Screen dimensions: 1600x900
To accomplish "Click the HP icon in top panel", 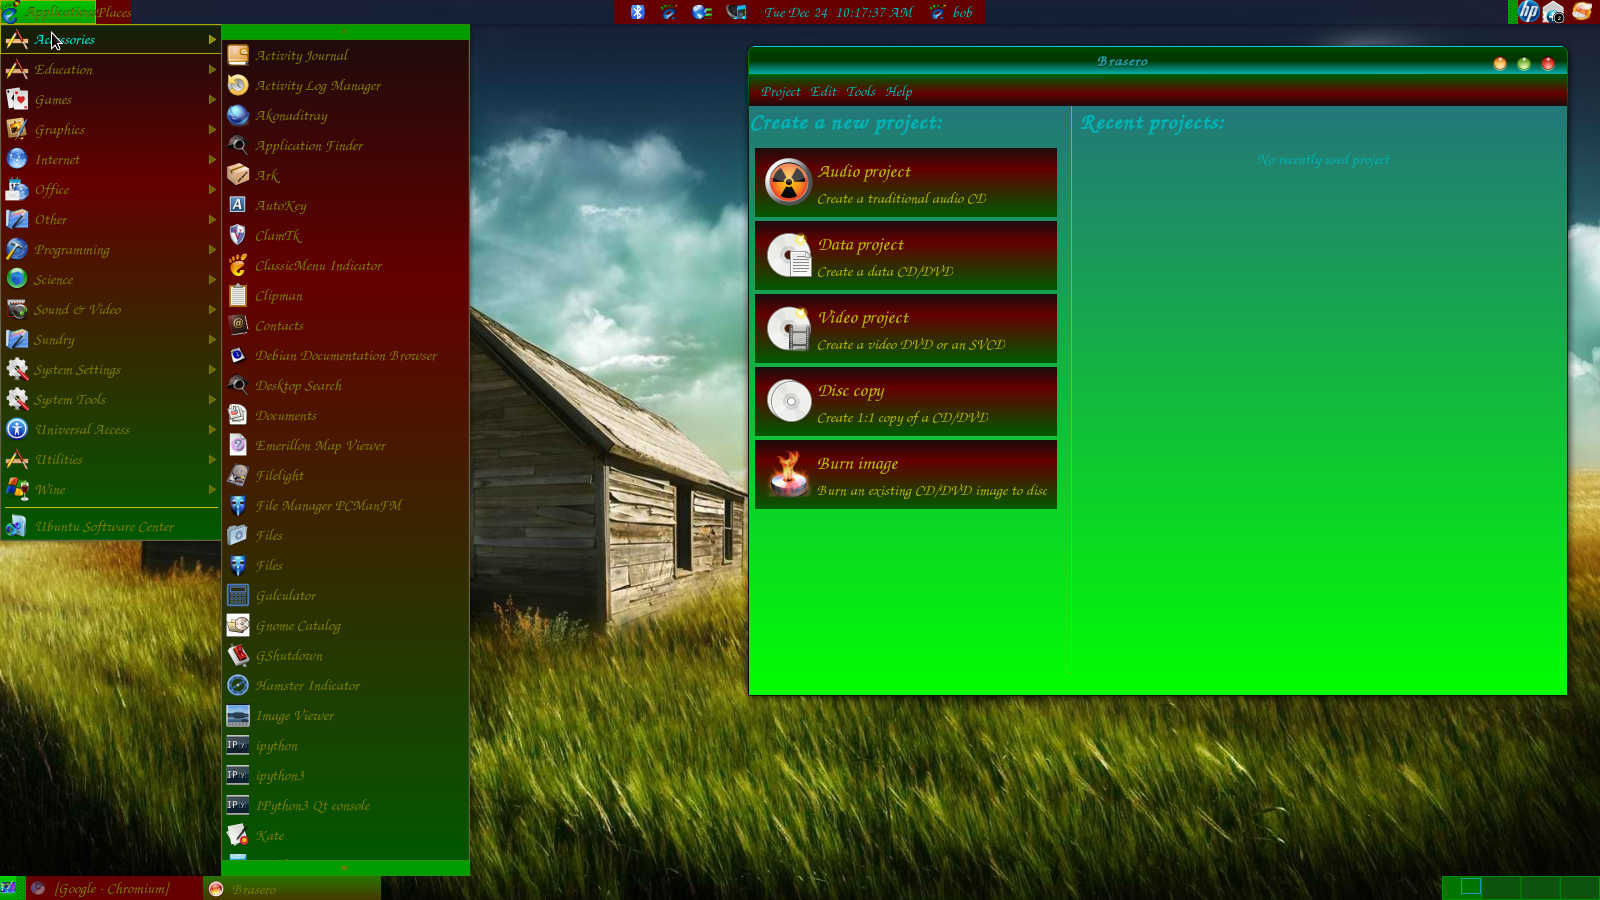I will click(x=1529, y=11).
